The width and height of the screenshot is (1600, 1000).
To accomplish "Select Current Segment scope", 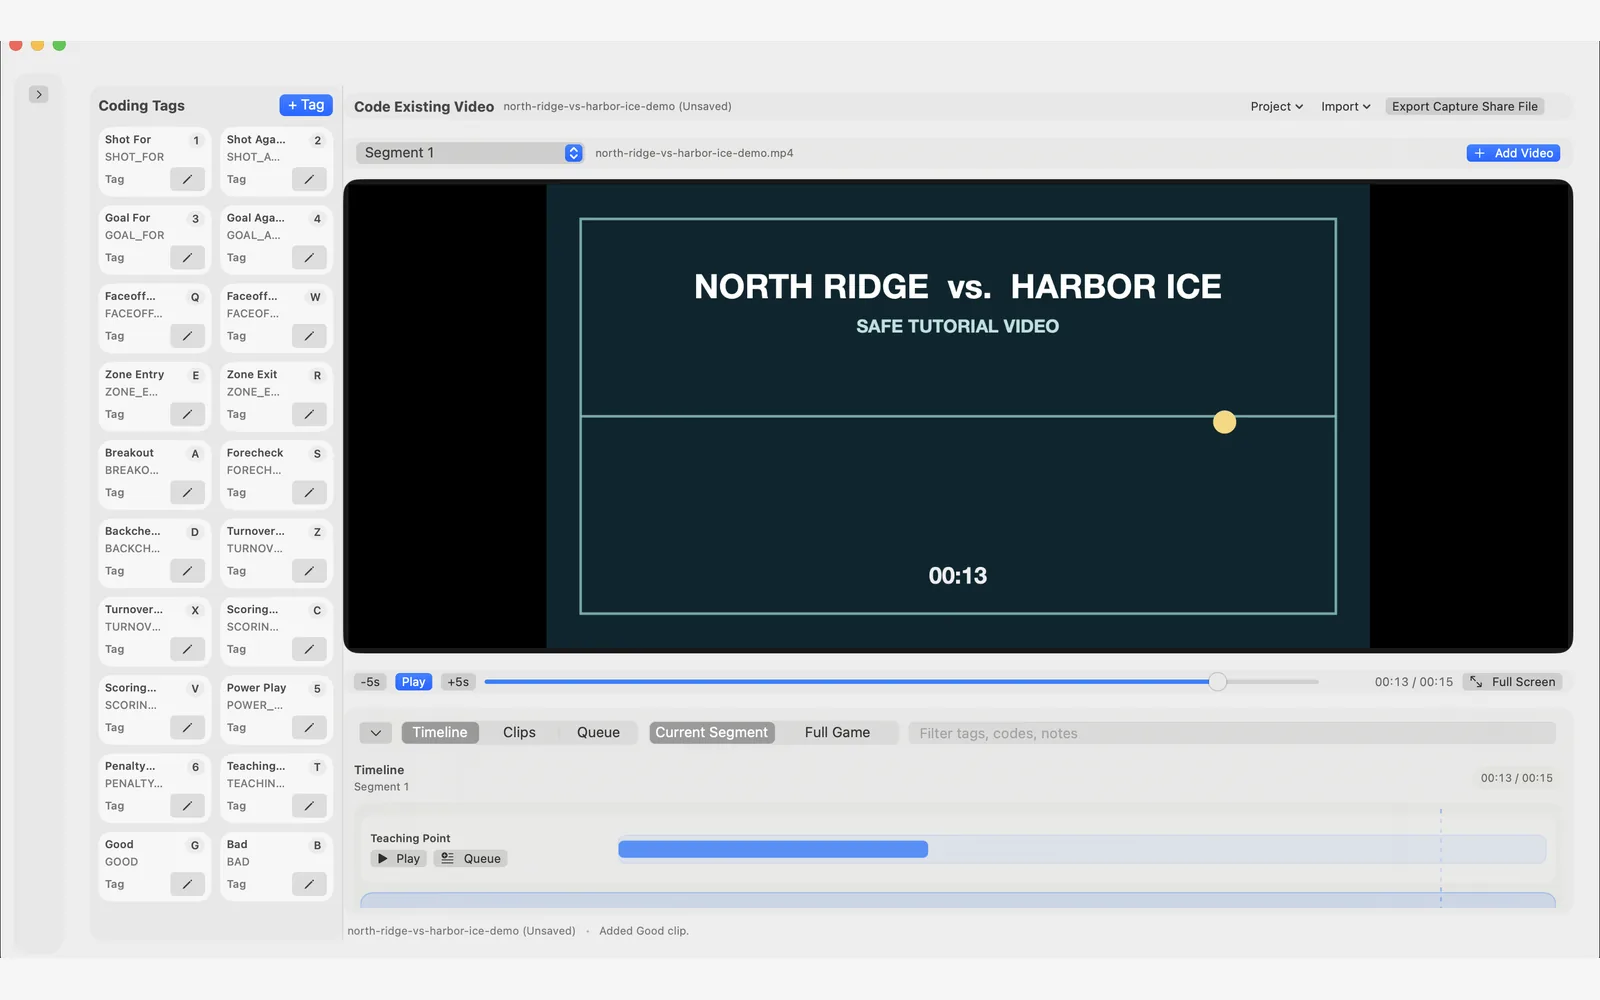I will click(x=712, y=732).
